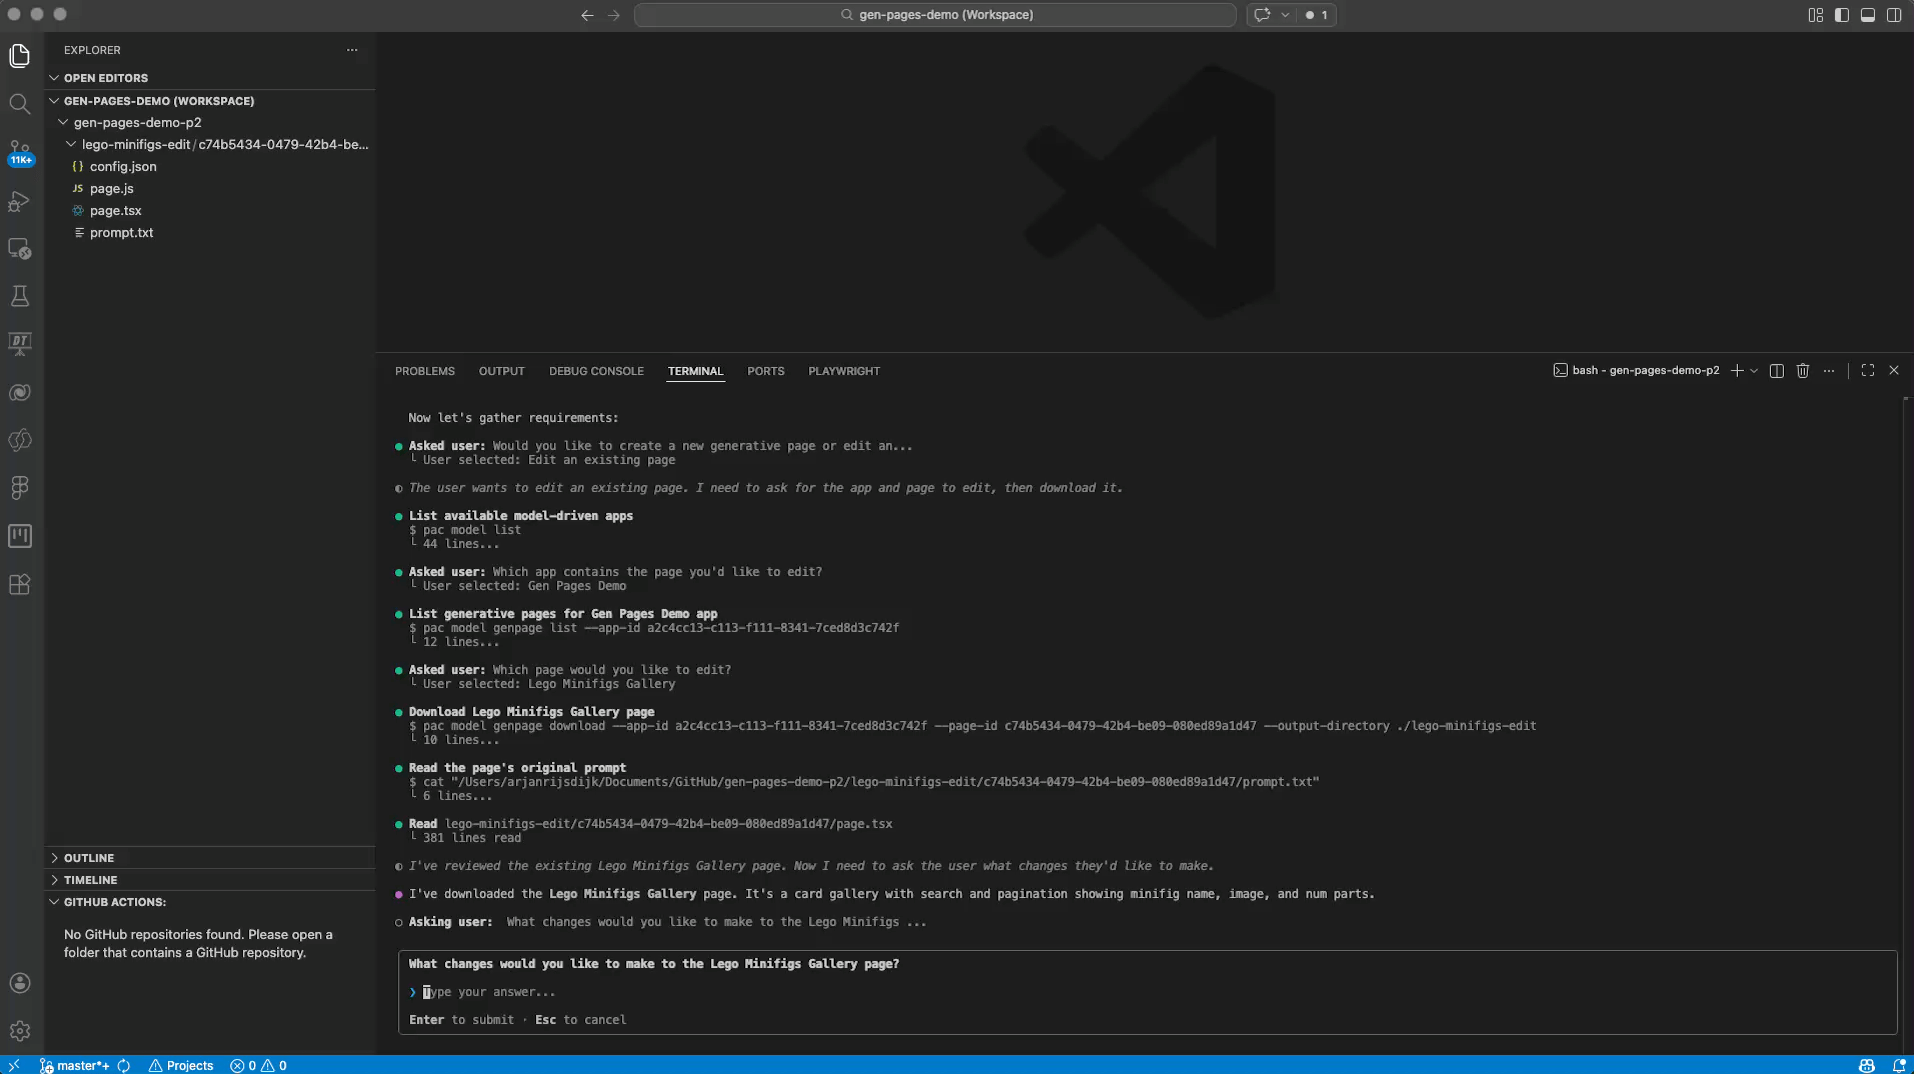Open the Extensions view

(x=19, y=585)
